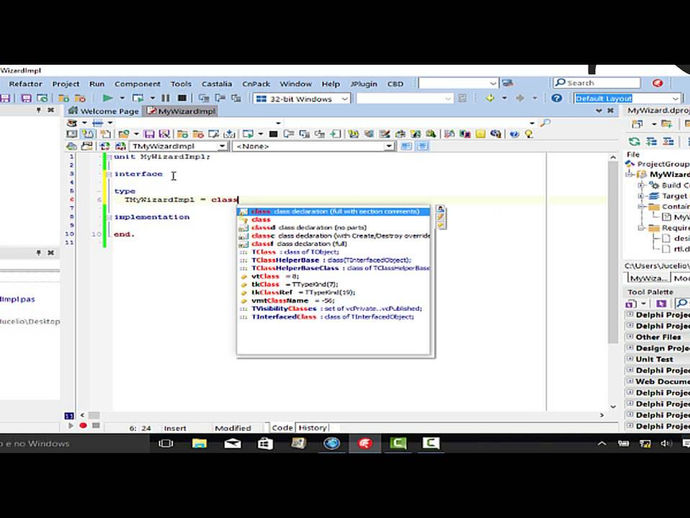Switch to the Welcome Page tab
Viewport: 690px width, 518px height.
[x=104, y=111]
